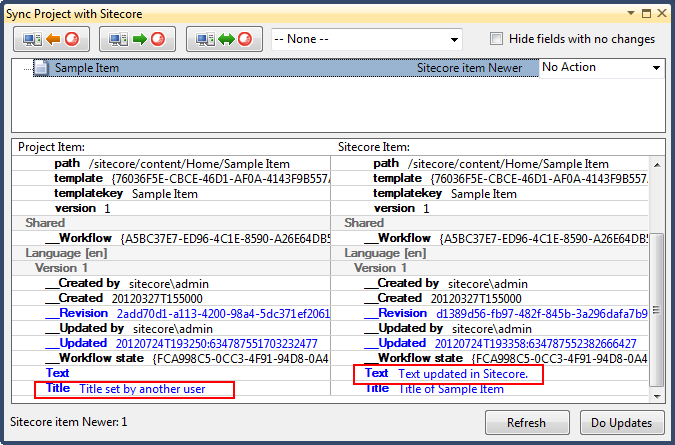675x445 pixels.
Task: Click Sitecore 'Version 1' section header
Action: (x=490, y=268)
